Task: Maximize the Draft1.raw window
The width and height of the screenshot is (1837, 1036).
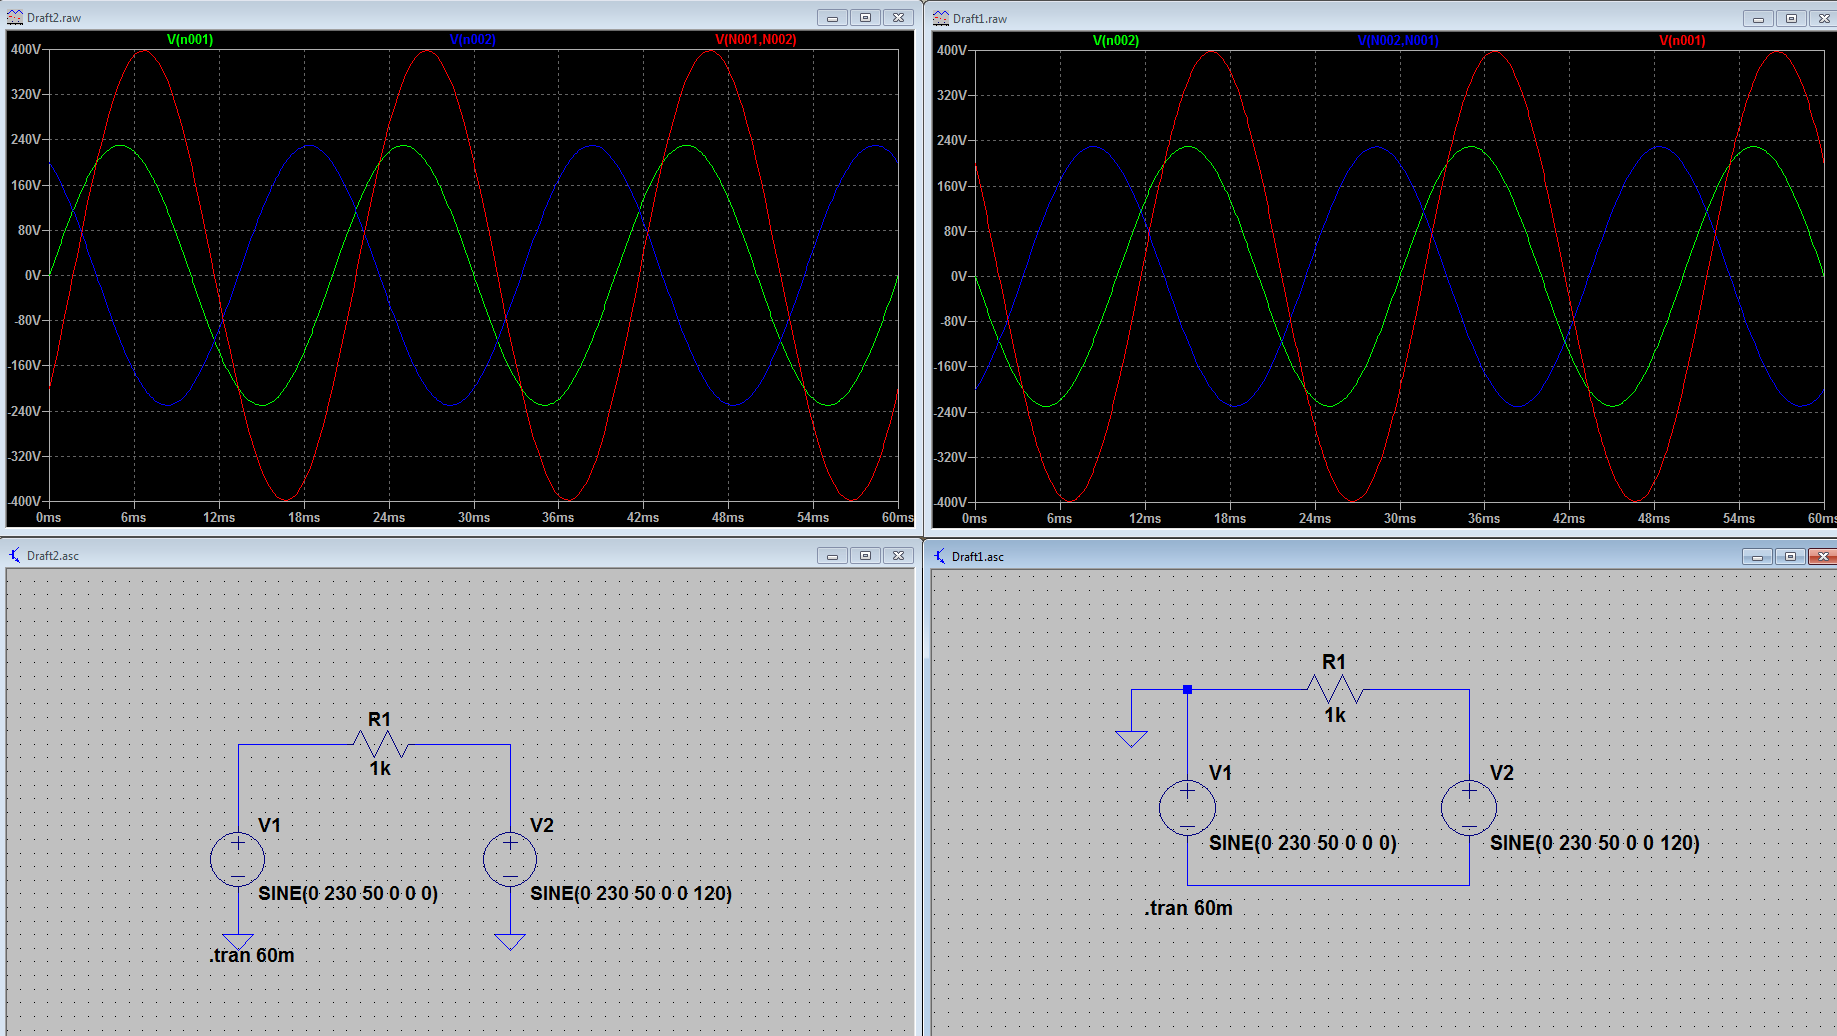Action: pyautogui.click(x=1791, y=18)
